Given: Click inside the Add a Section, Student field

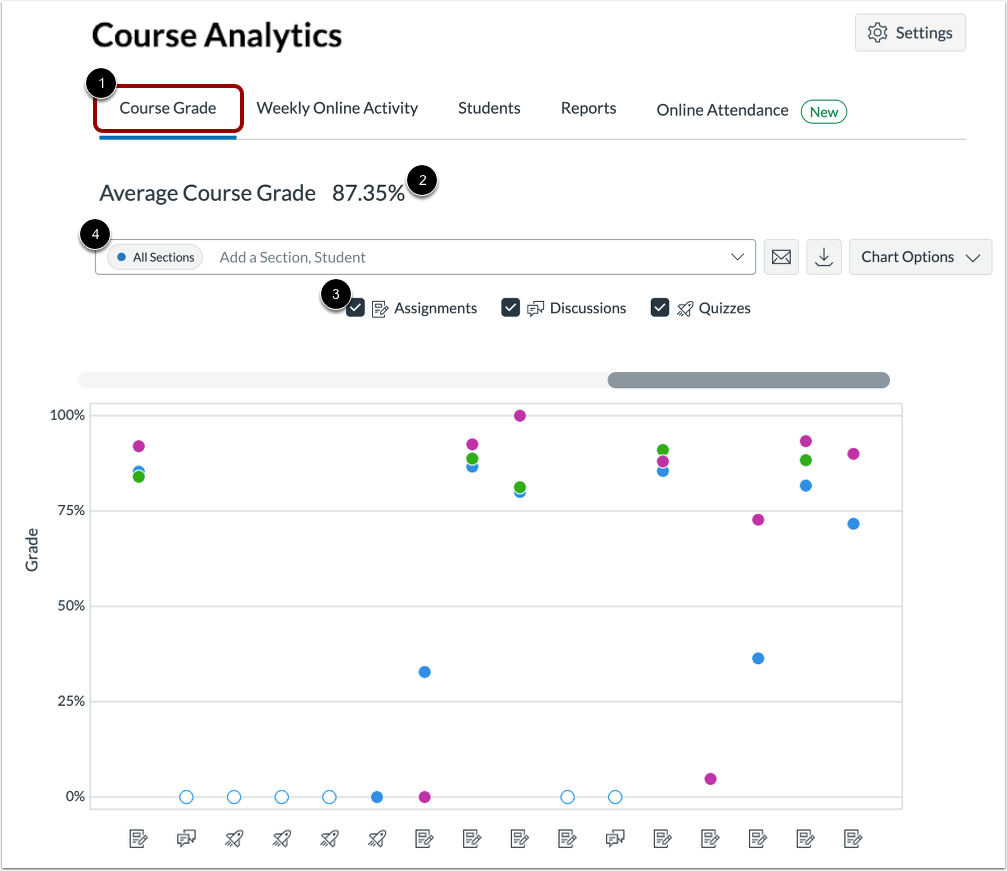Looking at the screenshot, I should (x=400, y=257).
